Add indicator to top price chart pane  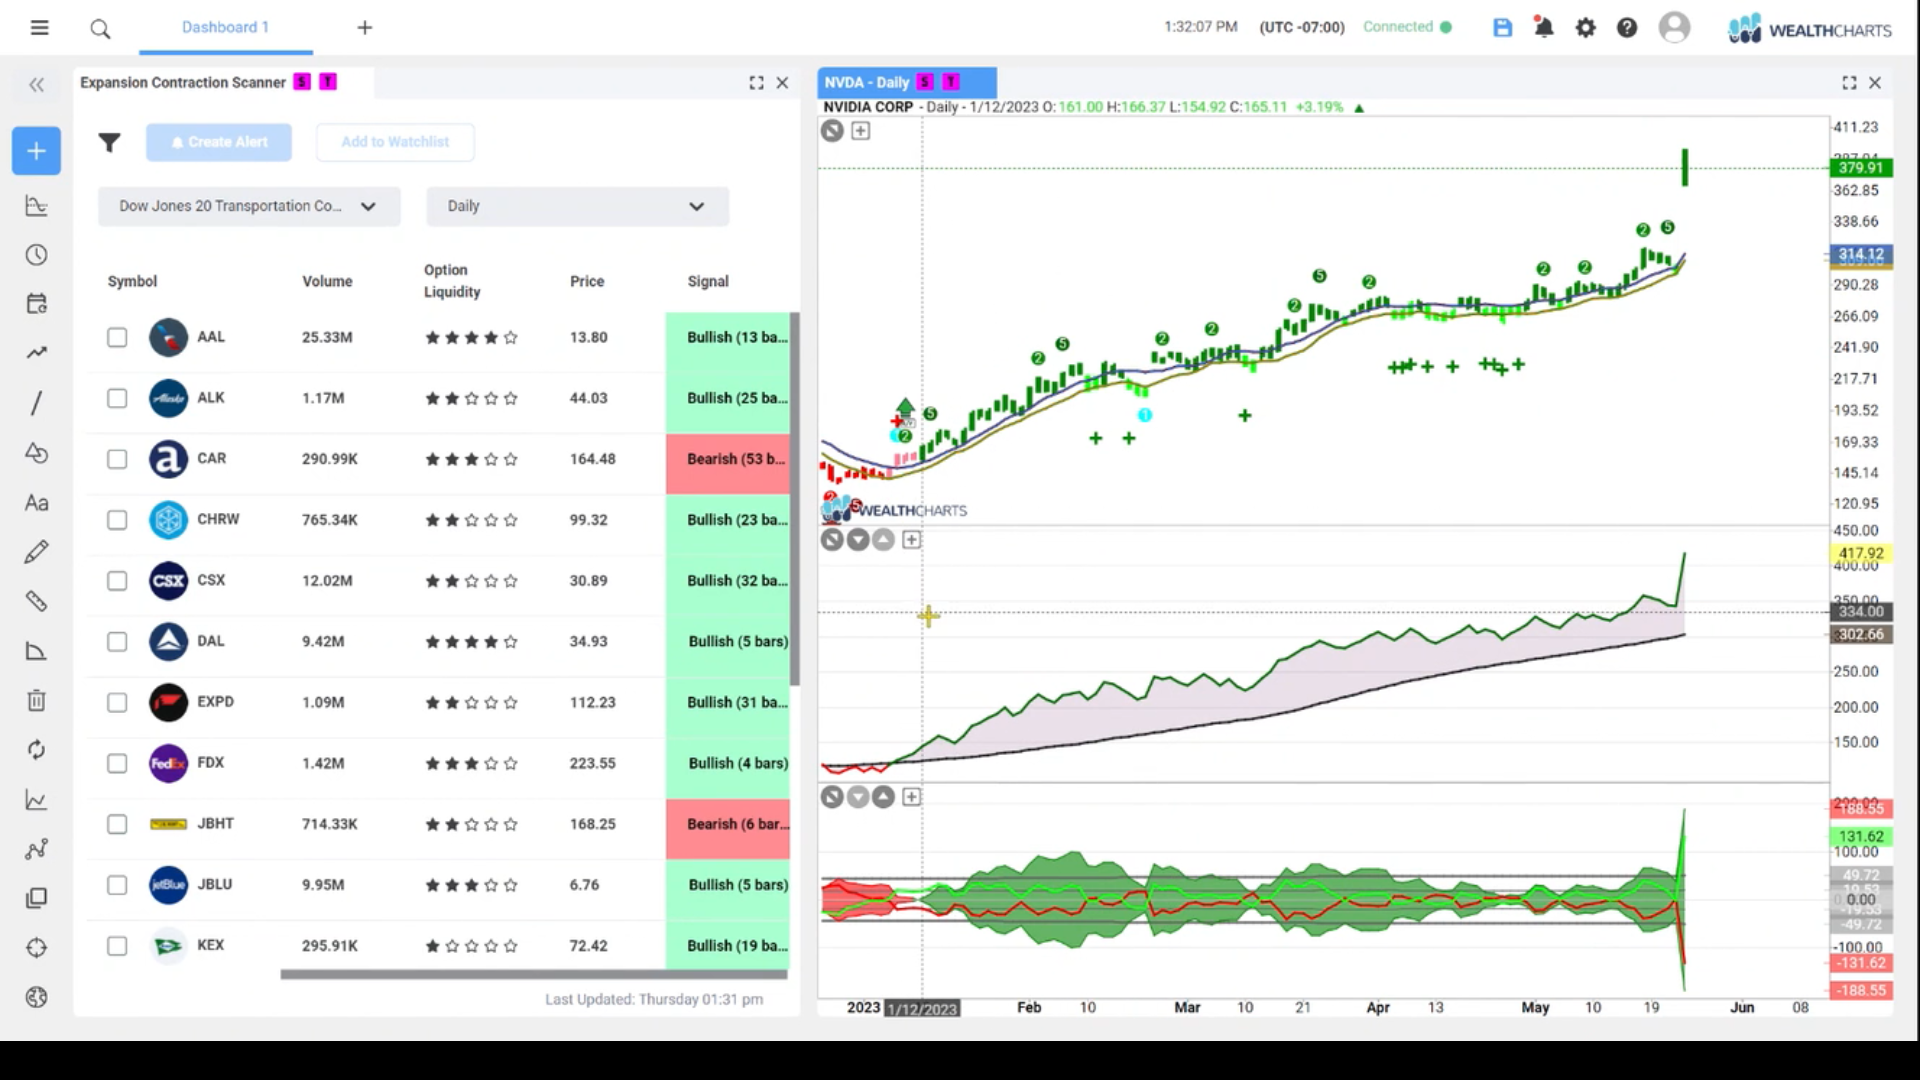(x=860, y=131)
